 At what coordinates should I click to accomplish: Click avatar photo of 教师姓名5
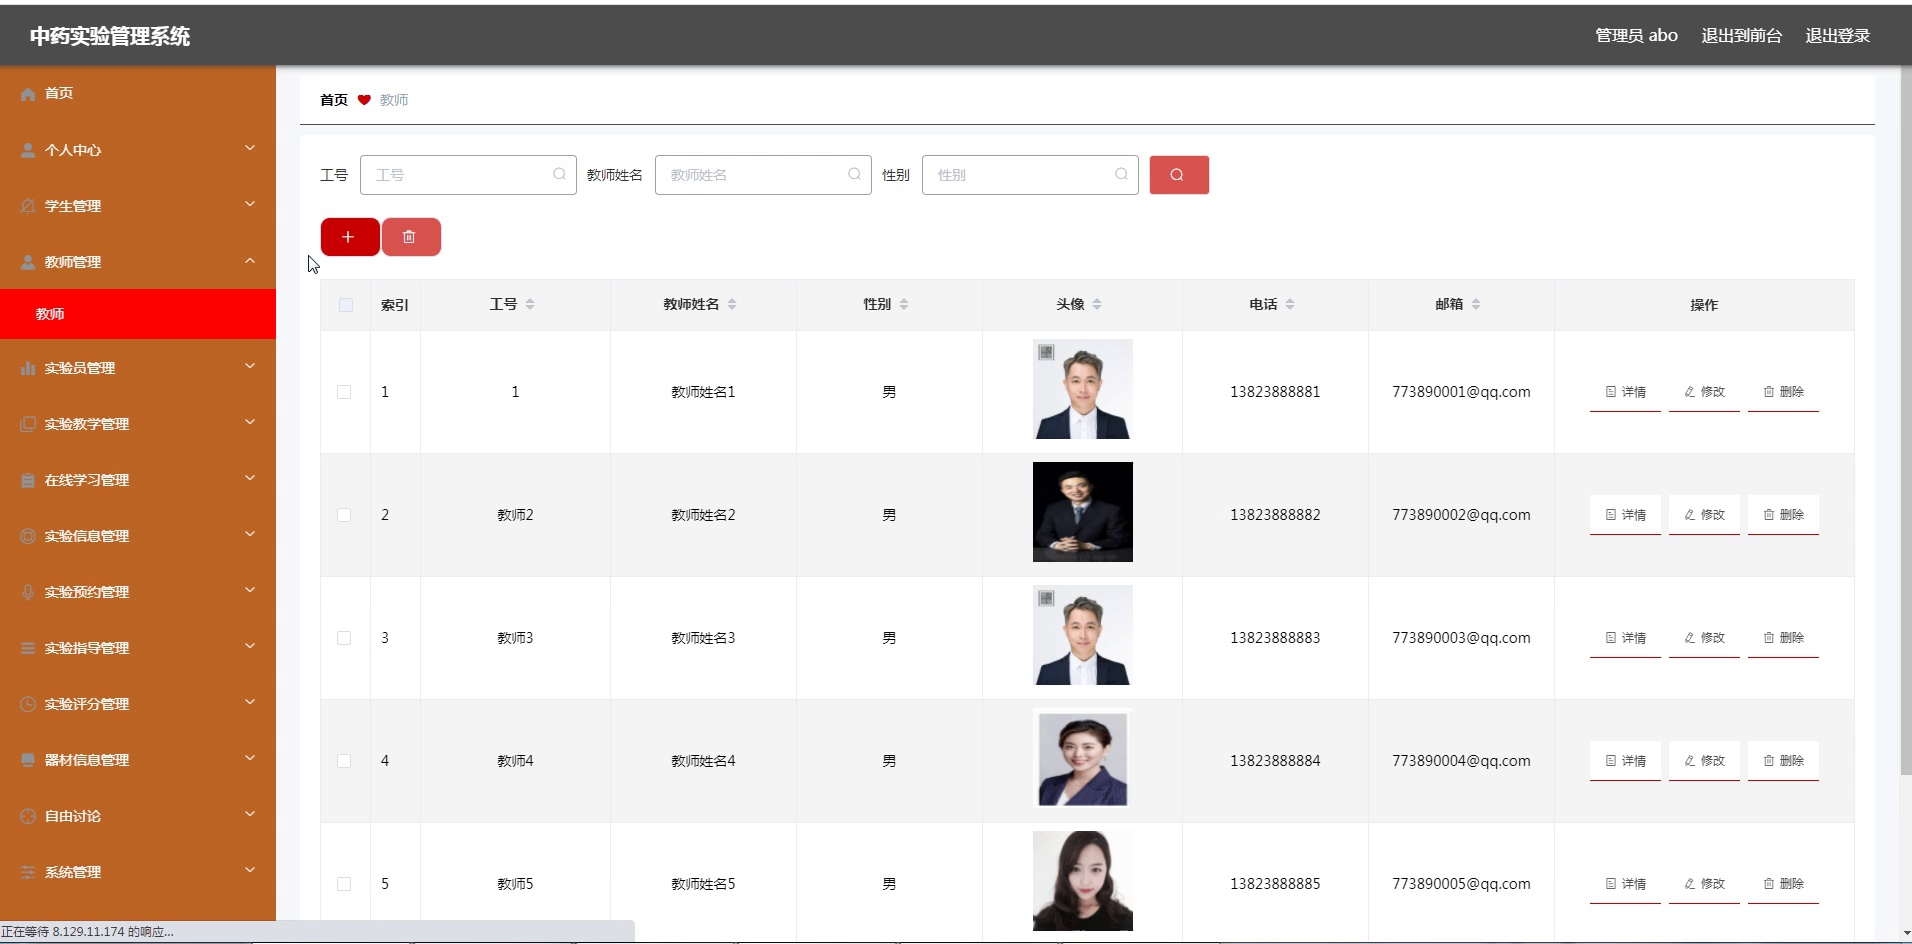click(x=1083, y=881)
